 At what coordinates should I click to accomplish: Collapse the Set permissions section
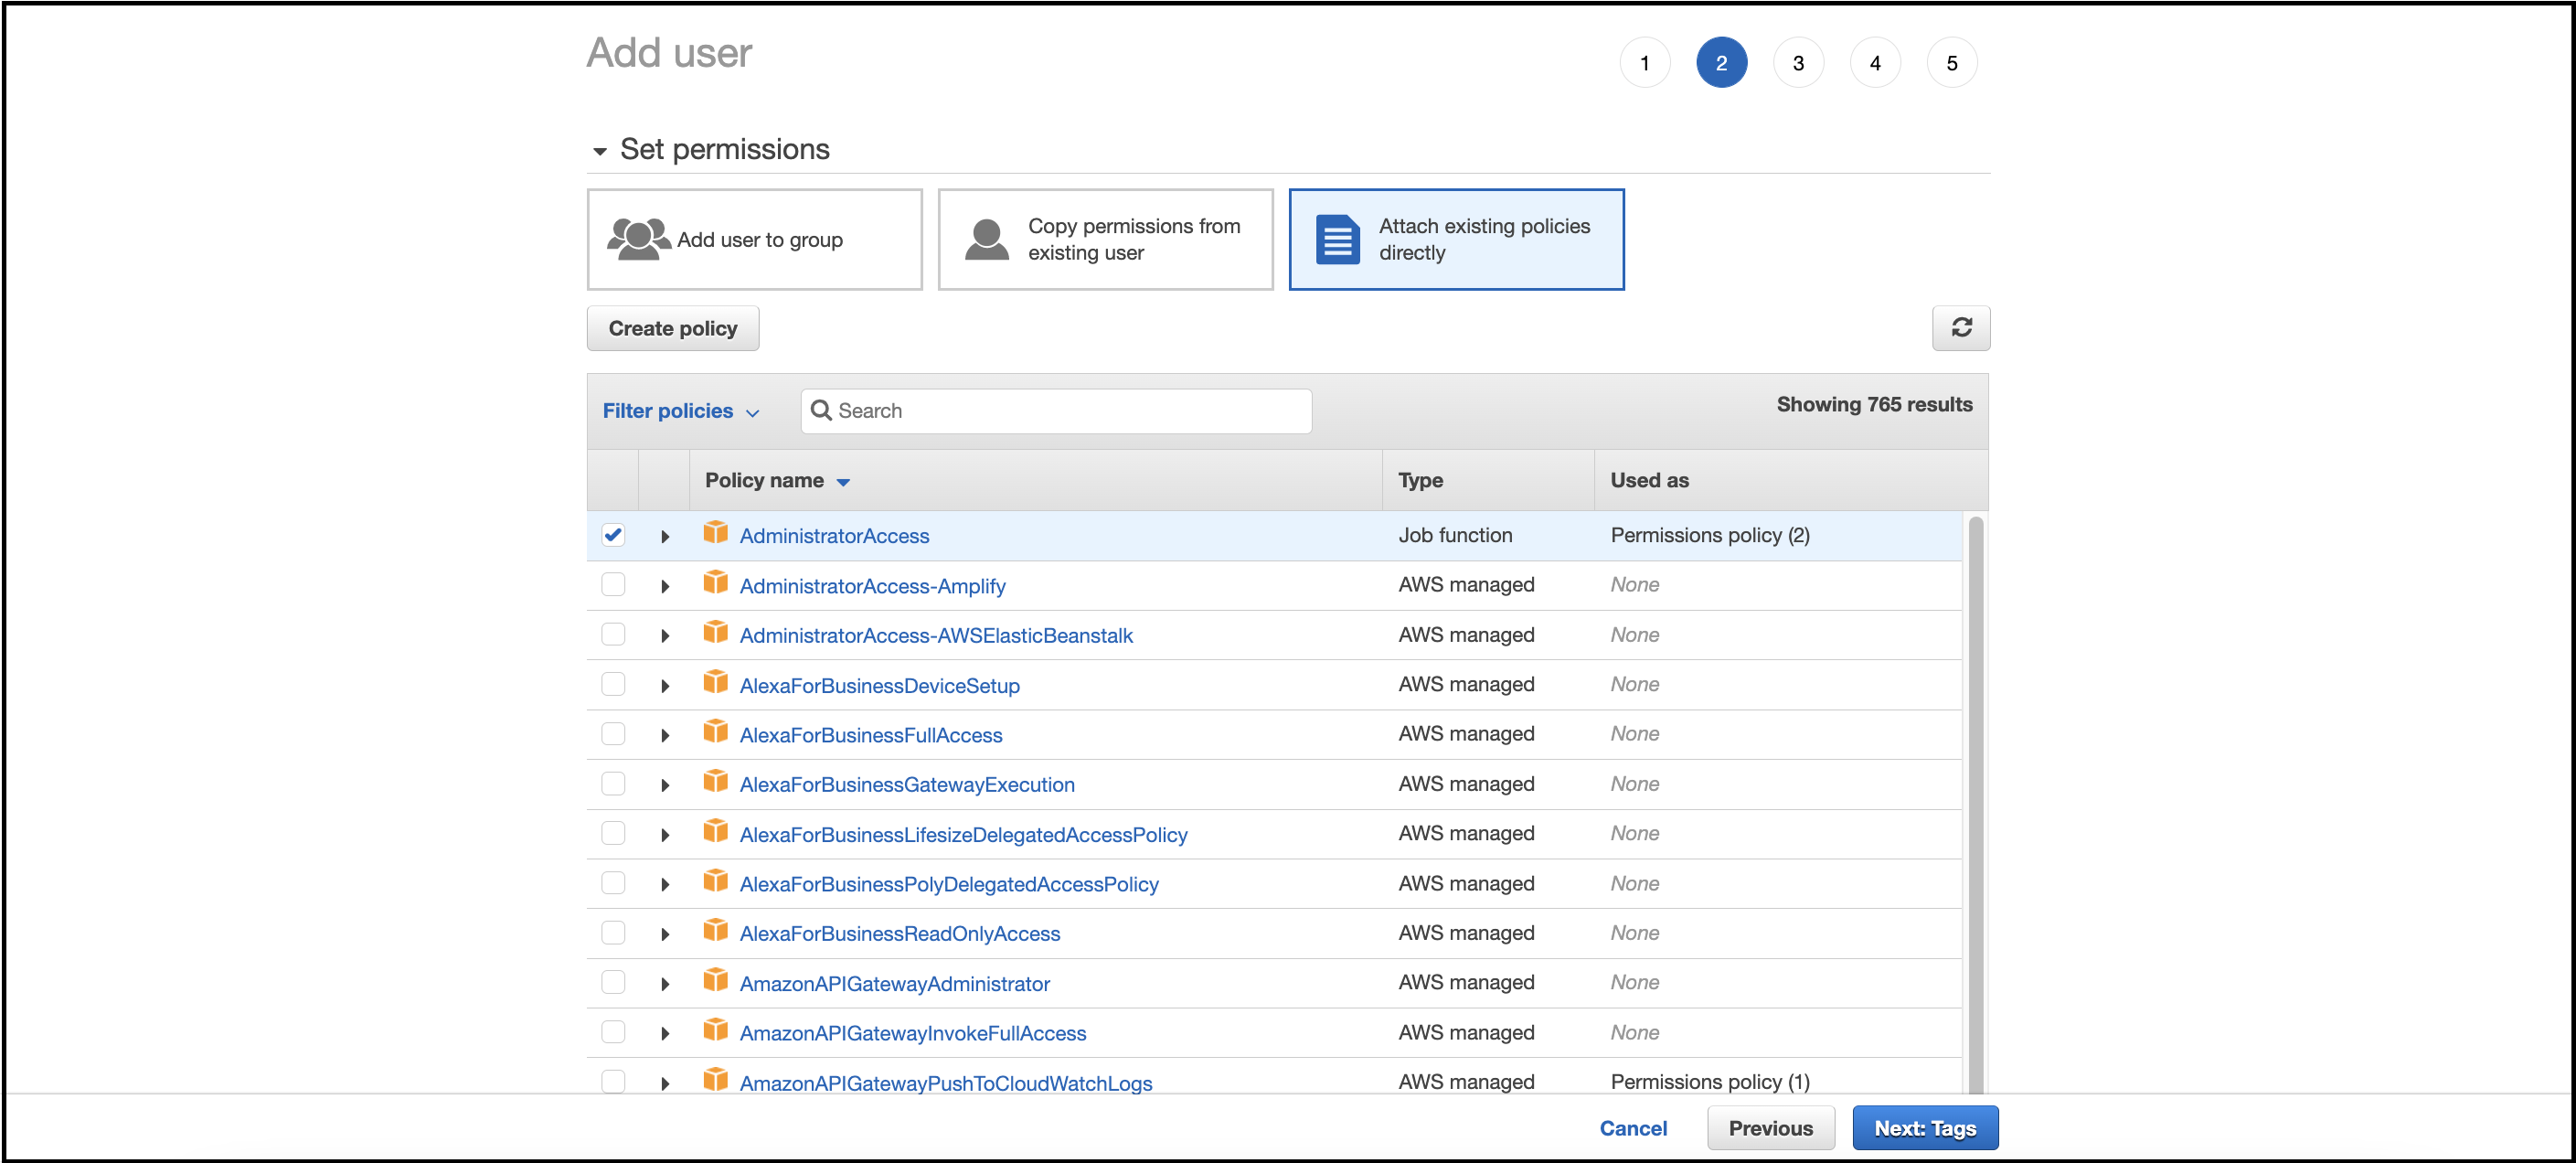coord(599,152)
